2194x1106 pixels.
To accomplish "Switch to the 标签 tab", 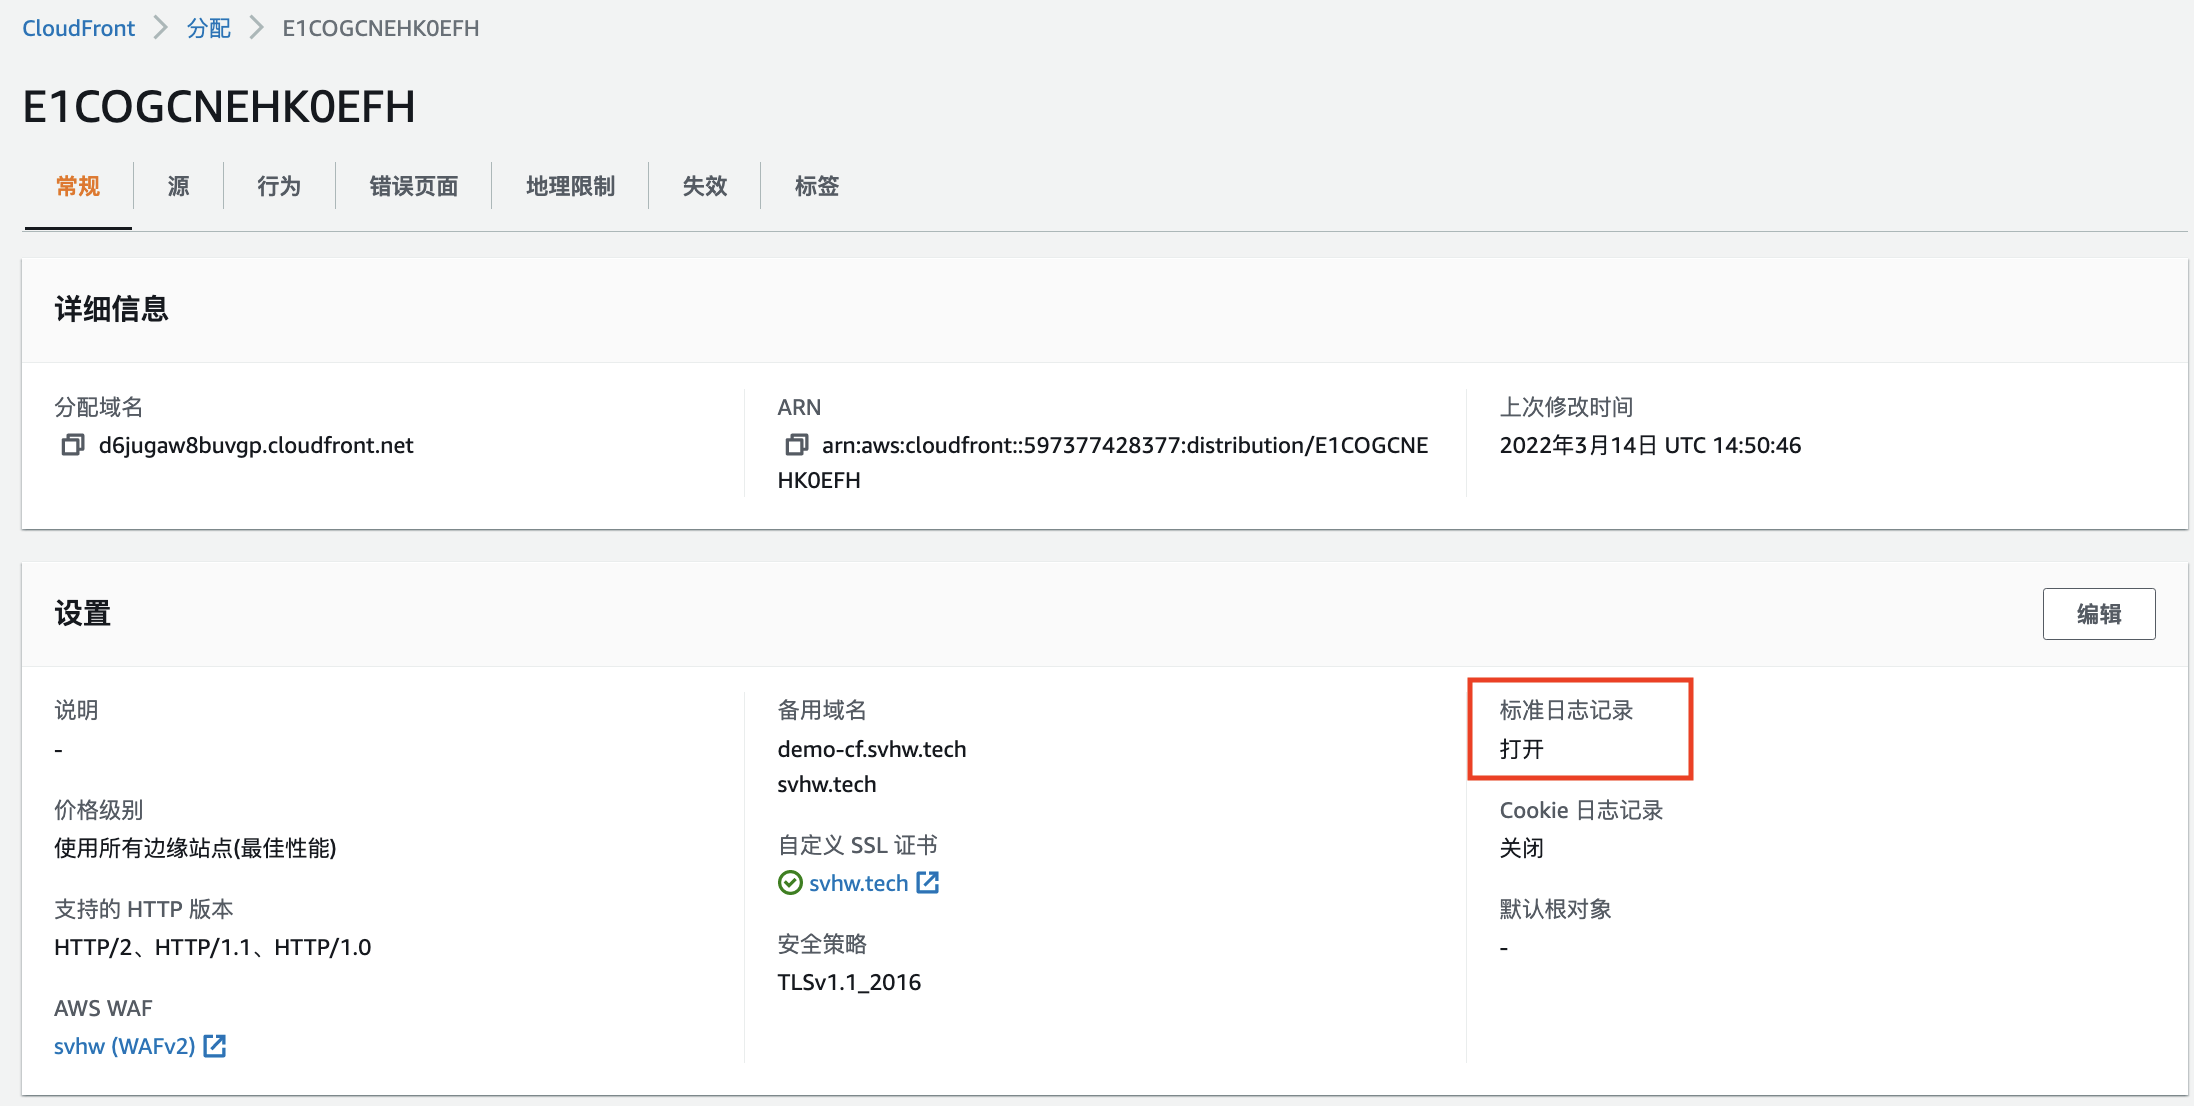I will pyautogui.click(x=816, y=186).
